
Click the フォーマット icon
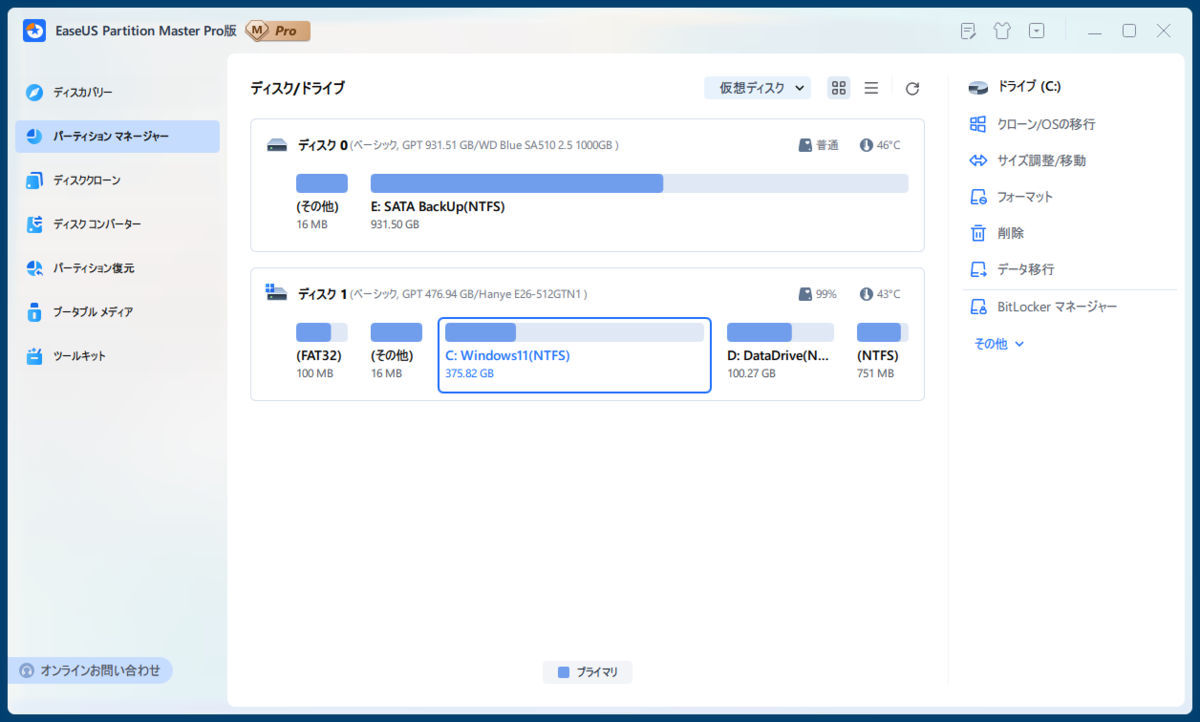coord(978,197)
